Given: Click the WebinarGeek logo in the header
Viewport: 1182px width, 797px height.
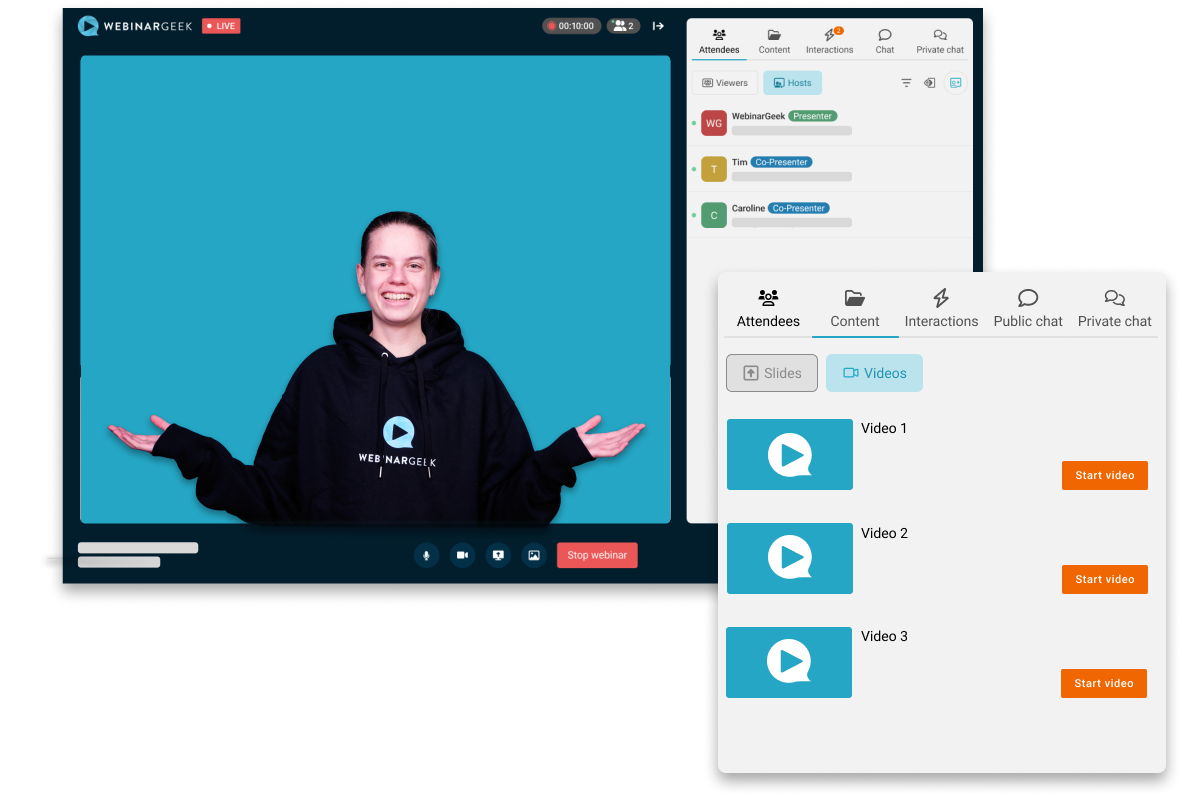Looking at the screenshot, I should (x=135, y=26).
